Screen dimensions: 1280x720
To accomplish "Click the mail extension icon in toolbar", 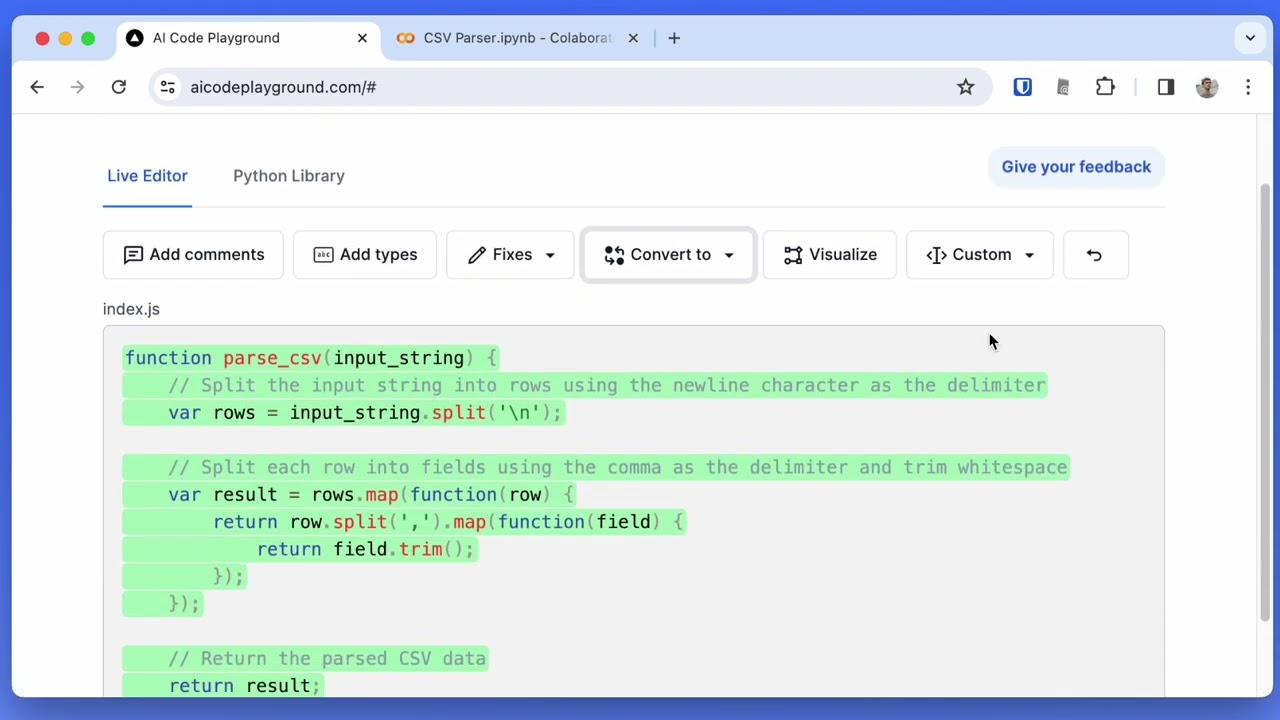I will [1063, 87].
